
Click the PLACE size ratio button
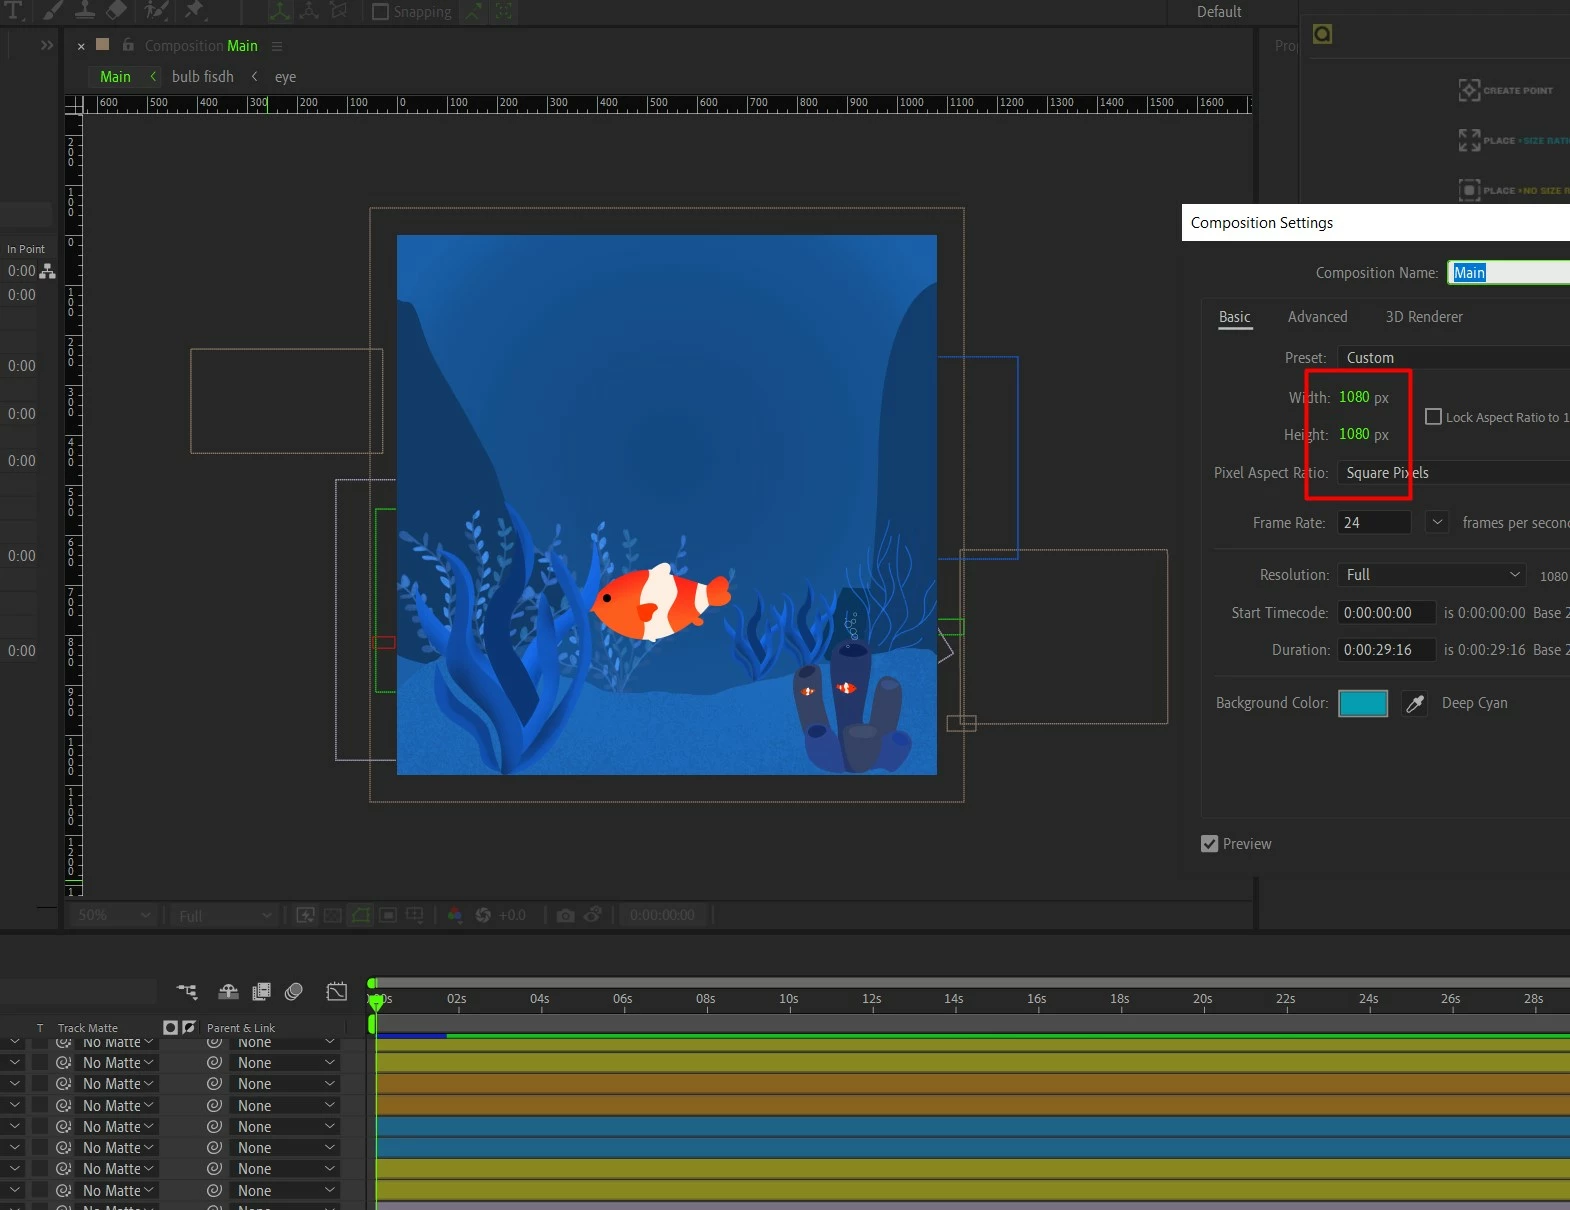pos(1513,140)
